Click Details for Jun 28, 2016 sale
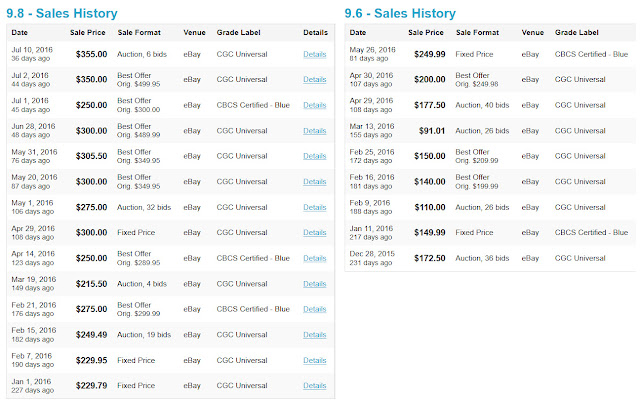 (x=315, y=131)
